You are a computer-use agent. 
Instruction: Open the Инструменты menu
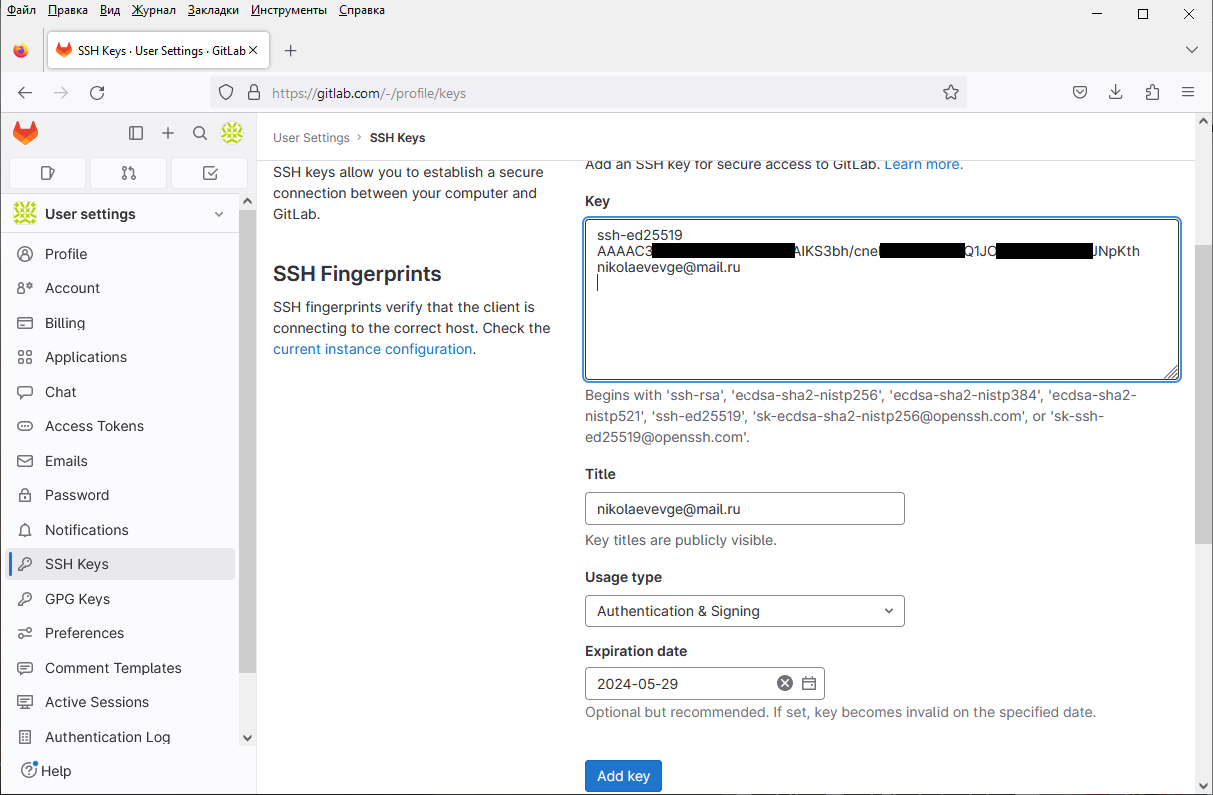coord(289,10)
